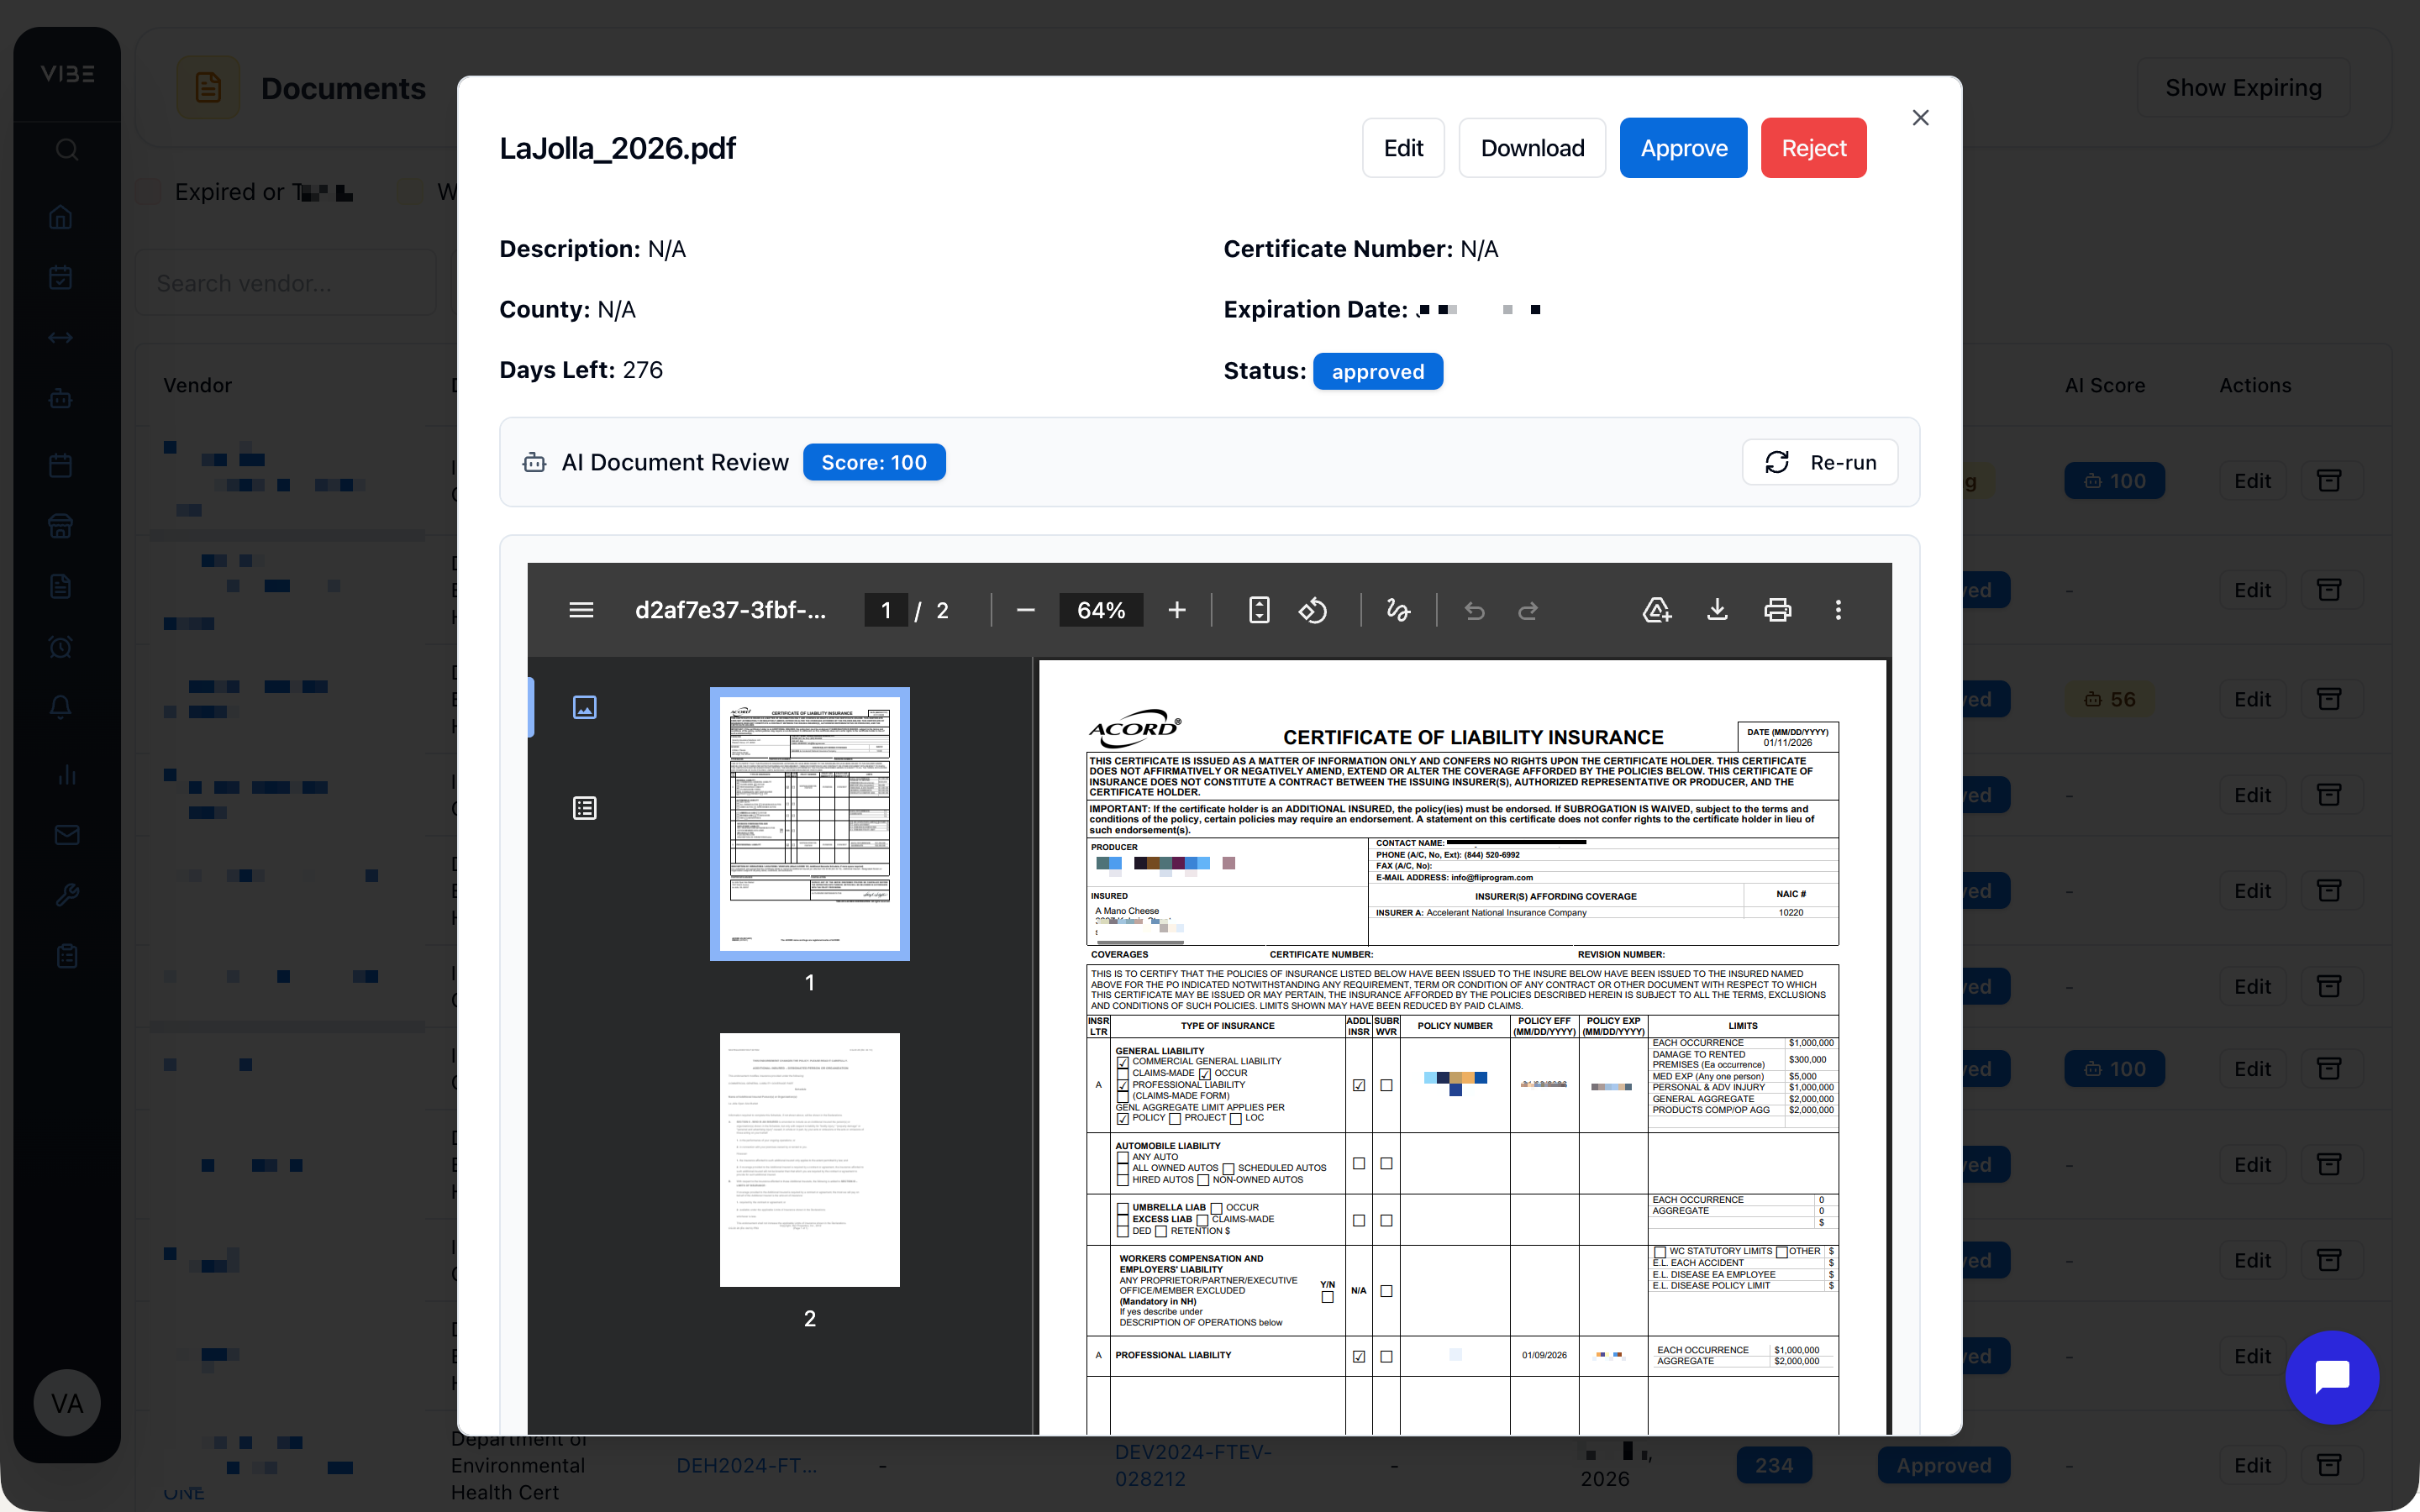2420x1512 pixels.
Task: Expand the document outline panel
Action: coord(585,807)
